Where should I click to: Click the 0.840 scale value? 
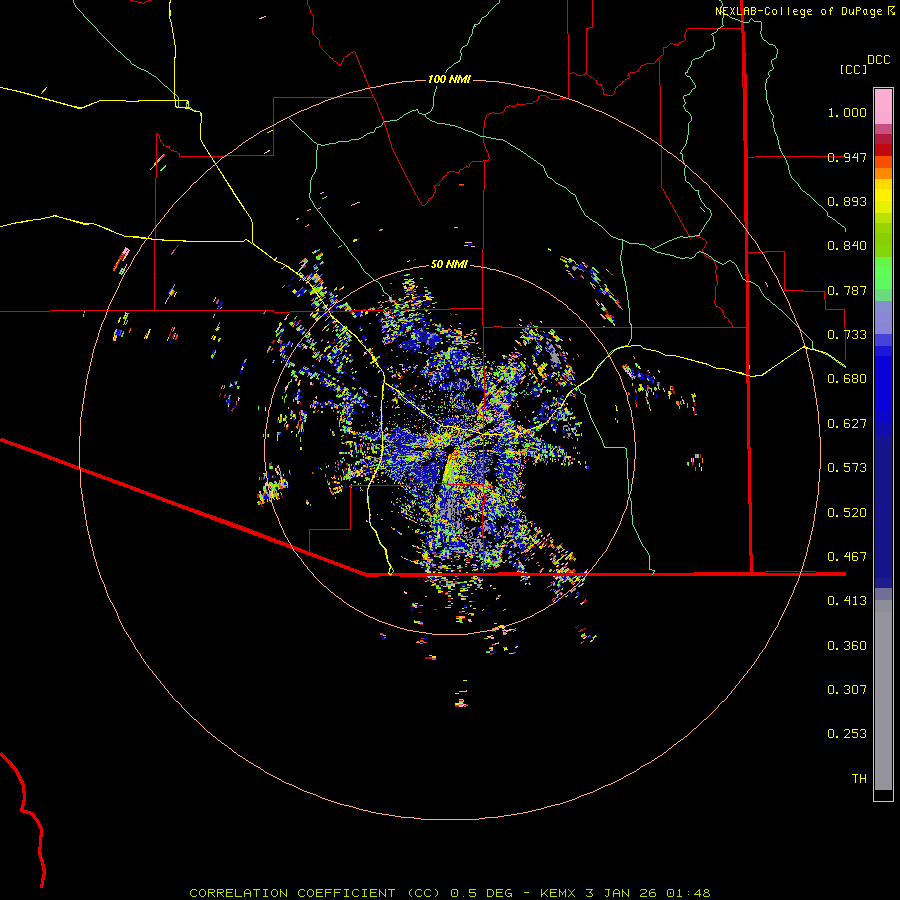(847, 246)
